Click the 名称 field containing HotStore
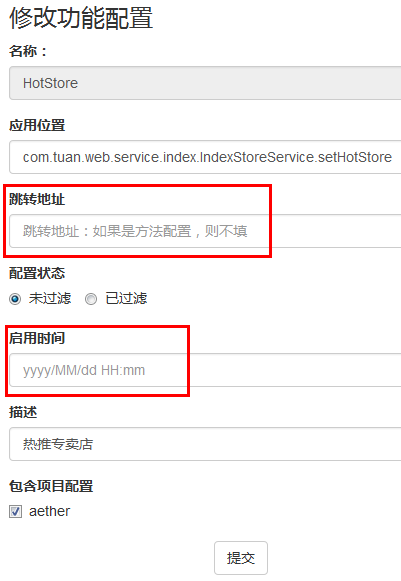This screenshot has height=581, width=401. 205,83
